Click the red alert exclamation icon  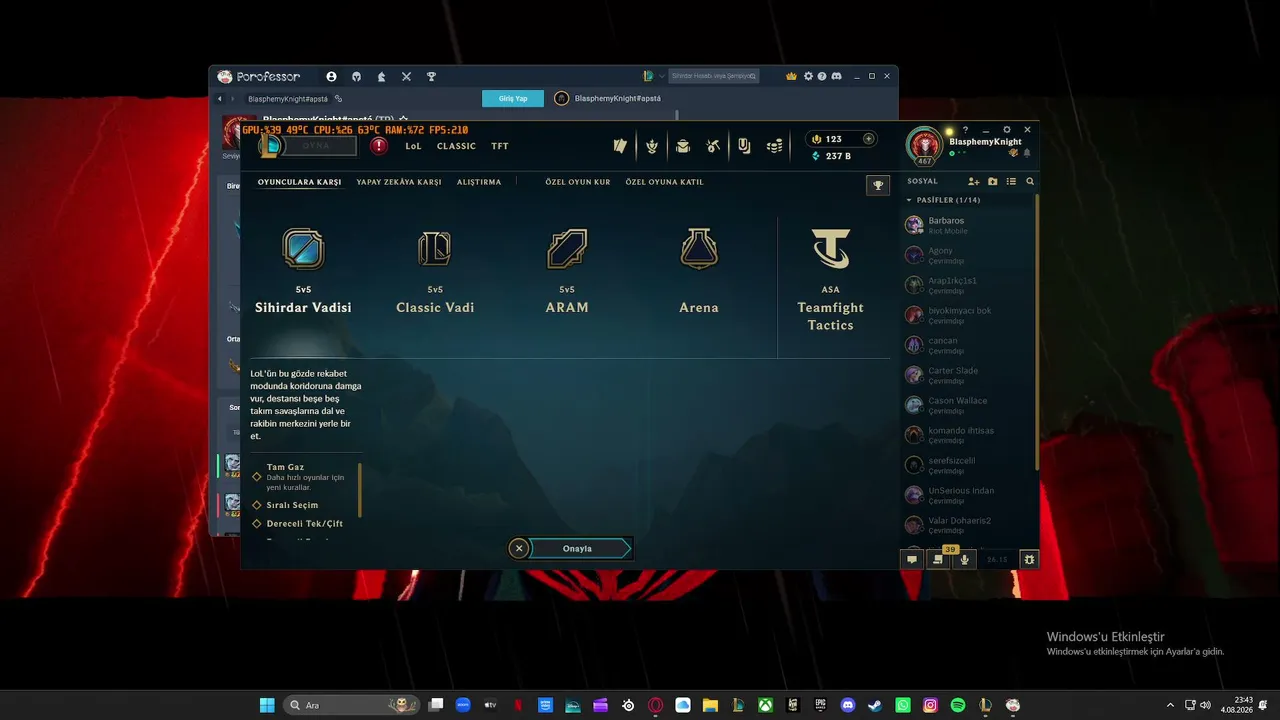point(379,146)
